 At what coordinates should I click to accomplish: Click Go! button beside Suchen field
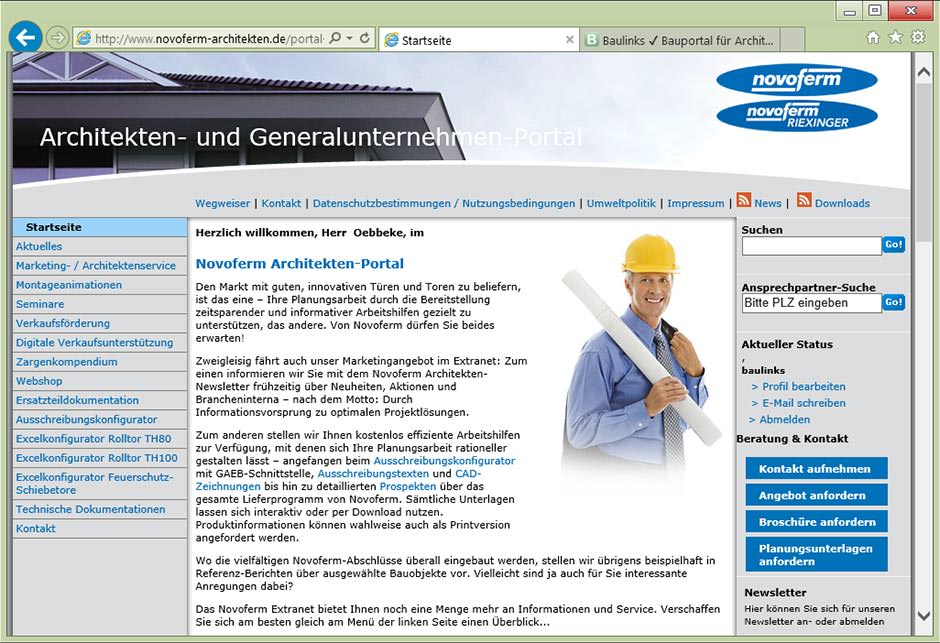[893, 244]
